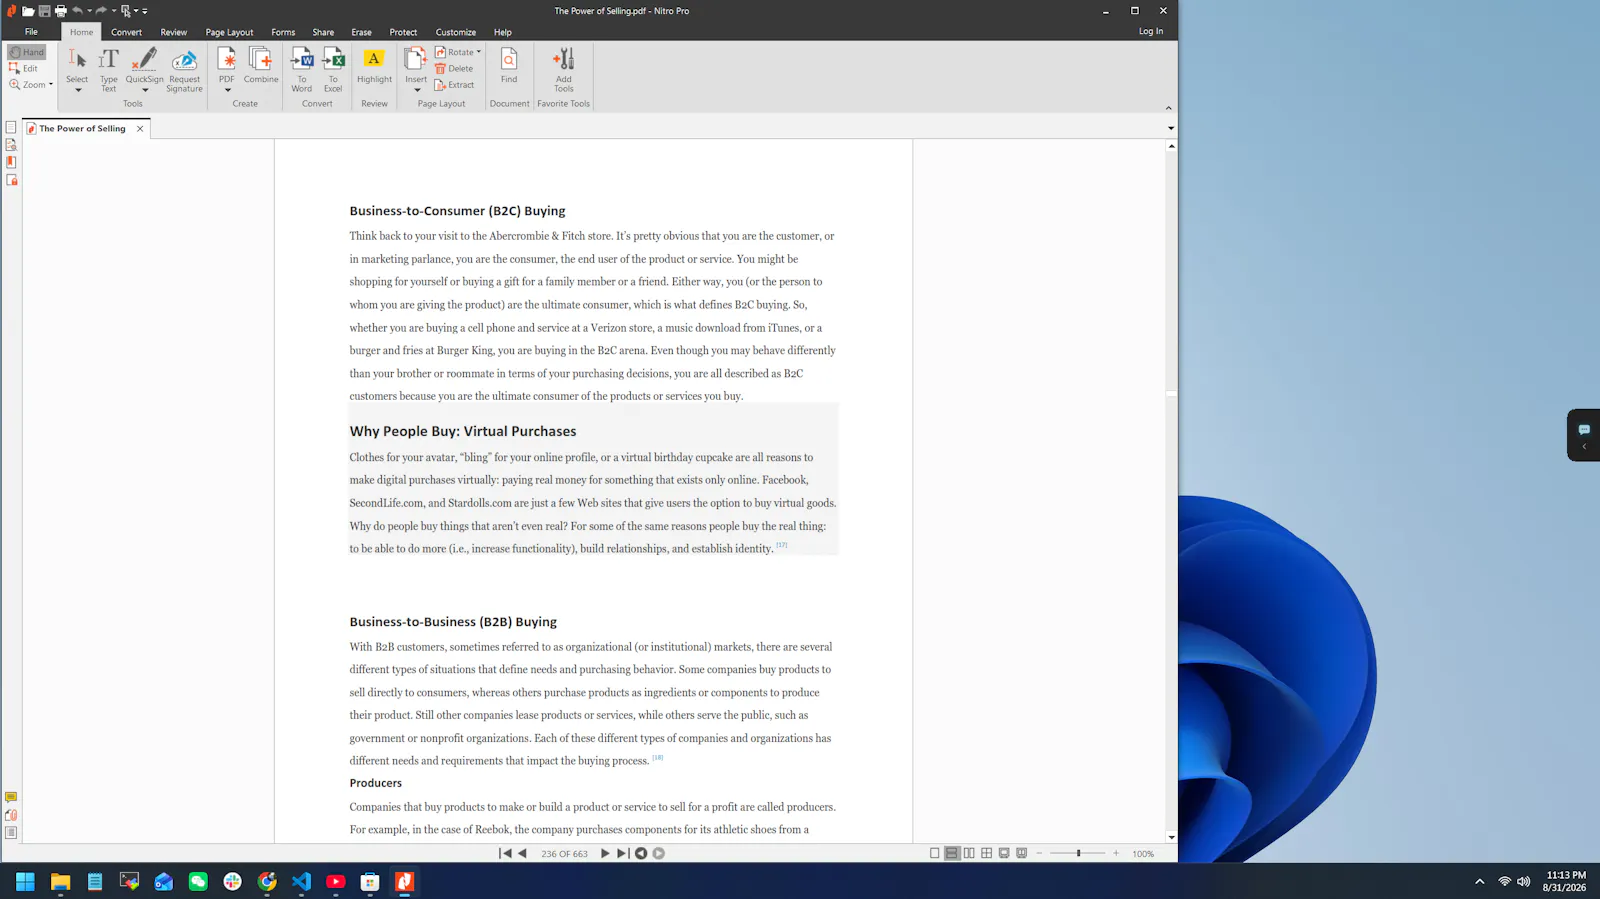Click the Combine files icon
This screenshot has width=1600, height=899.
(261, 64)
